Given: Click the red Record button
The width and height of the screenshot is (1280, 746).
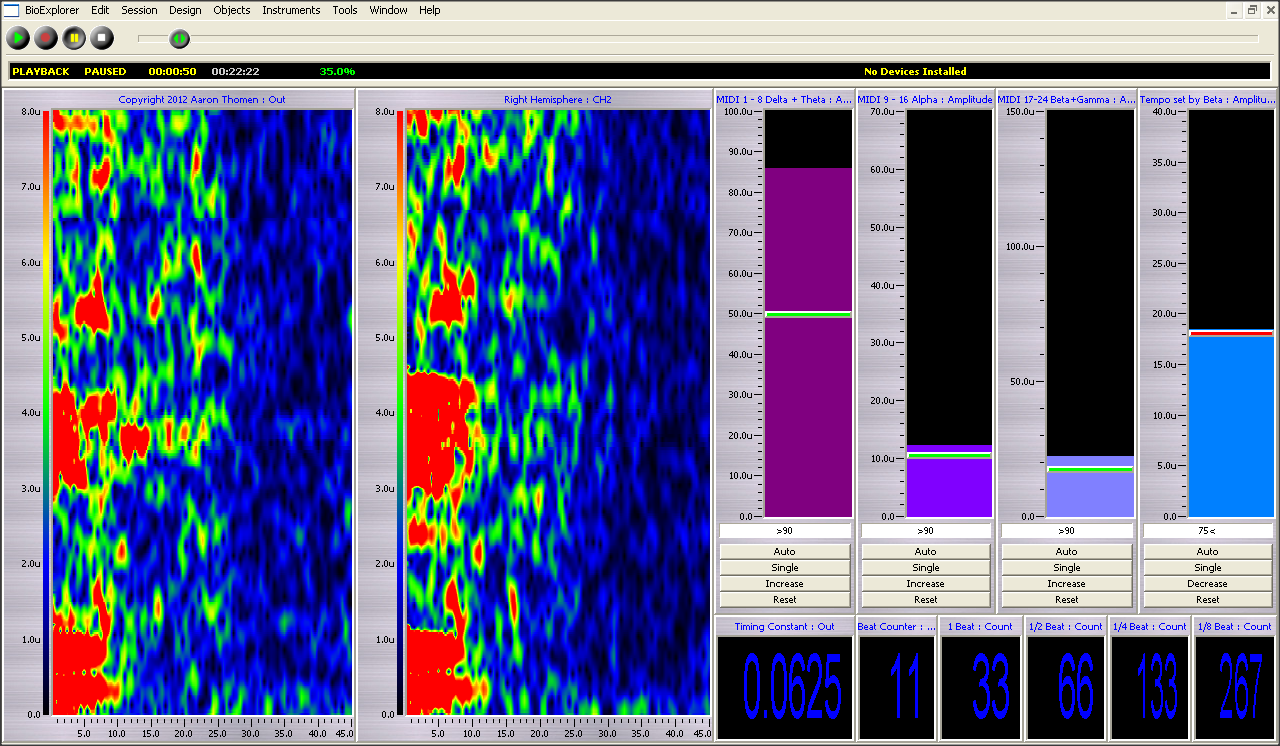Looking at the screenshot, I should [x=46, y=39].
